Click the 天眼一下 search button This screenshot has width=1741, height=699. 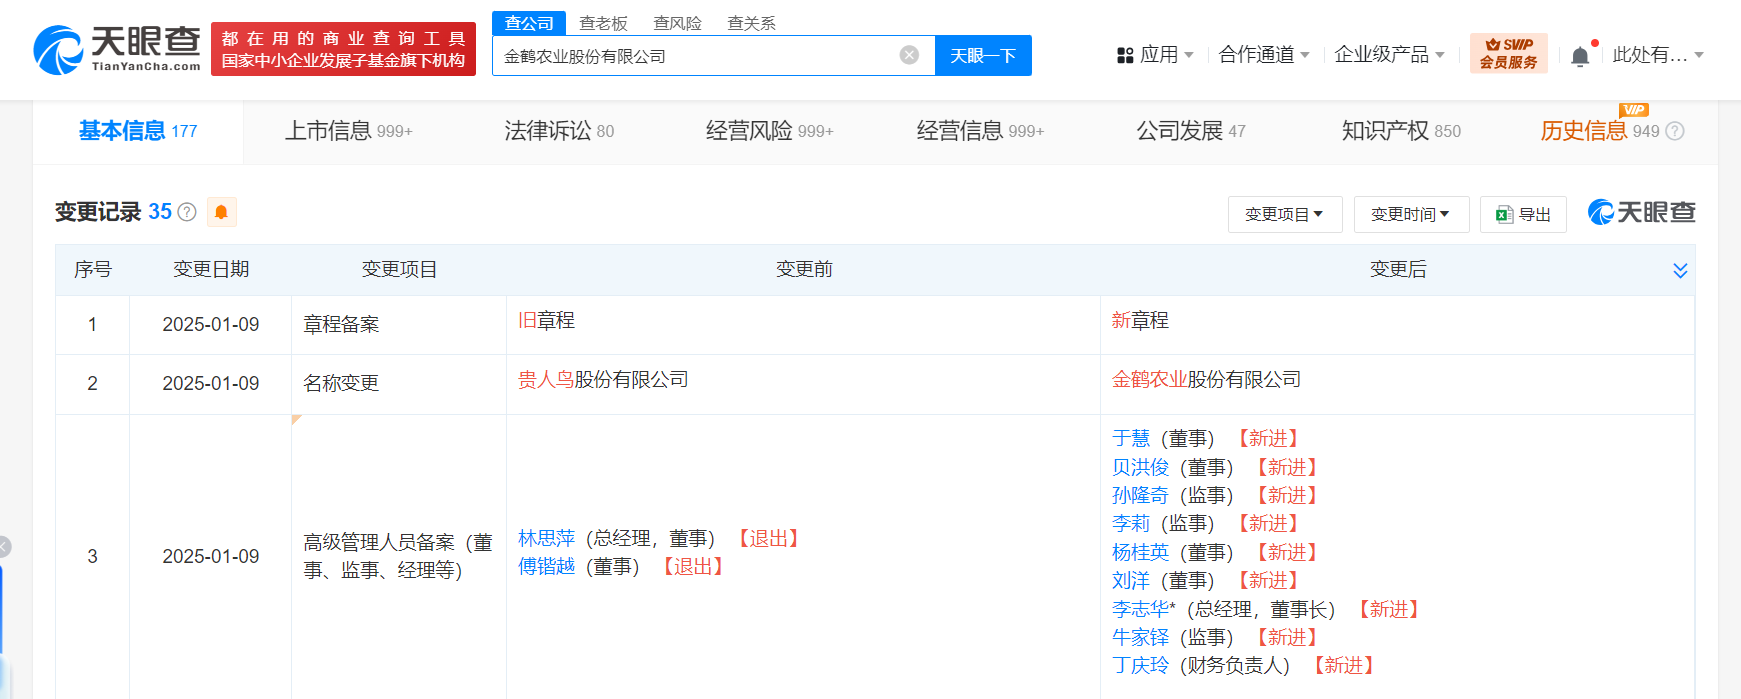[x=983, y=55]
